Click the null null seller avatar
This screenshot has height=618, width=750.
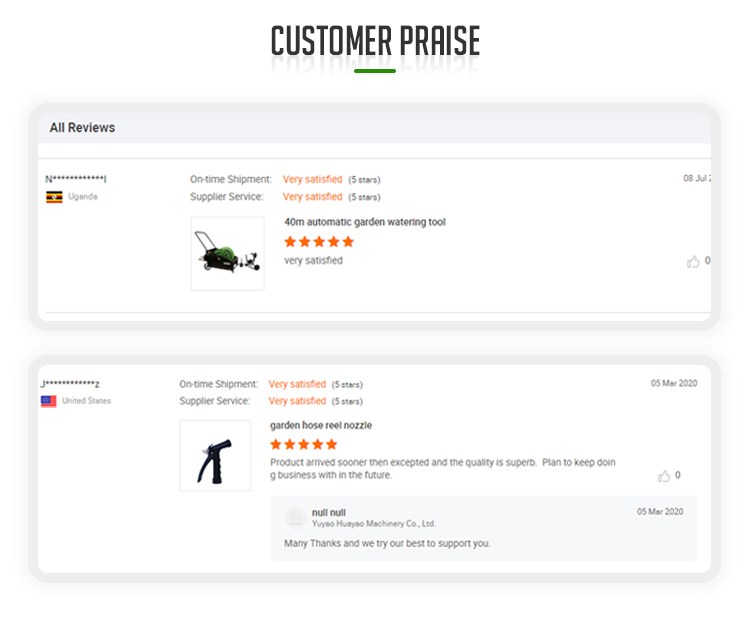(x=295, y=518)
